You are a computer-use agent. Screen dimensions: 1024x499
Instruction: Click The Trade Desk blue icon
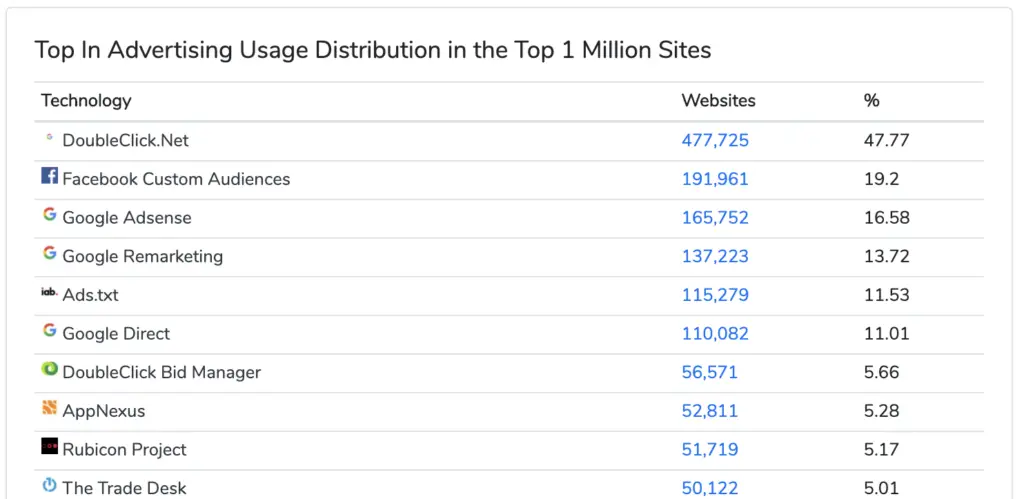pyautogui.click(x=50, y=485)
